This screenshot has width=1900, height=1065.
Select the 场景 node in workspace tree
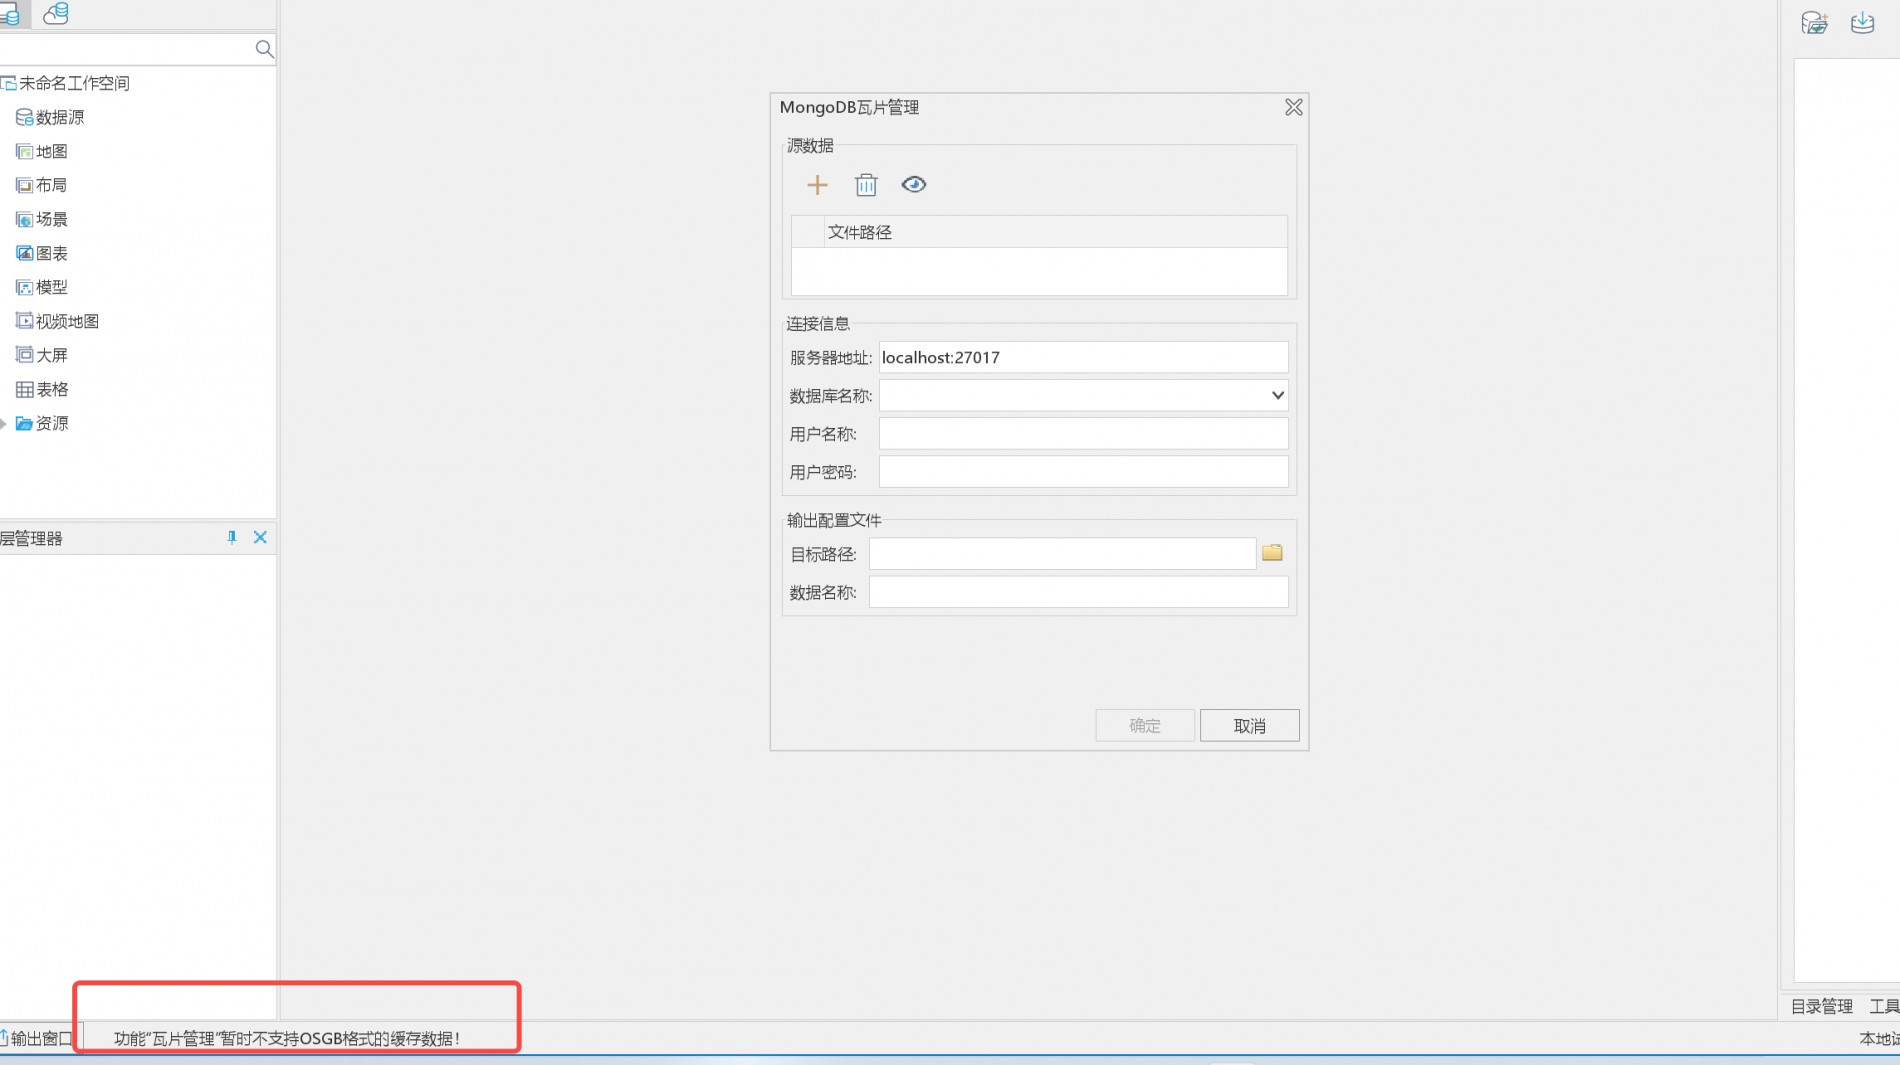(42, 219)
